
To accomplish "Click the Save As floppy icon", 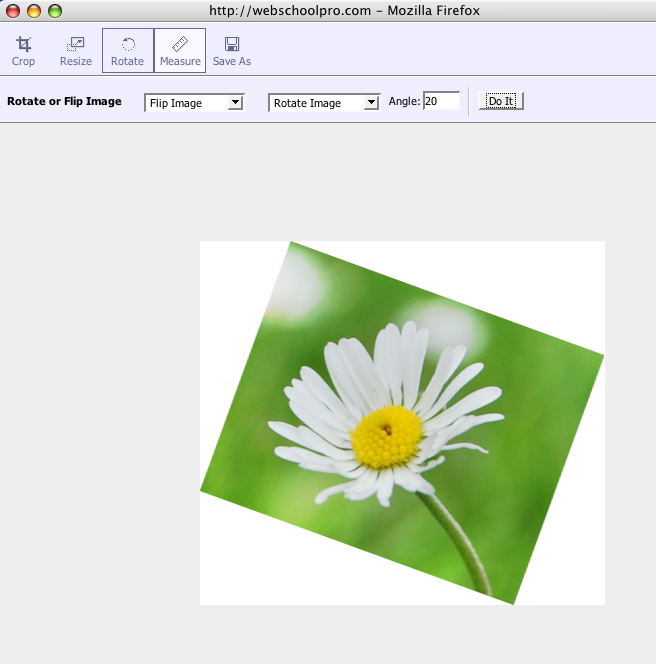I will point(232,44).
